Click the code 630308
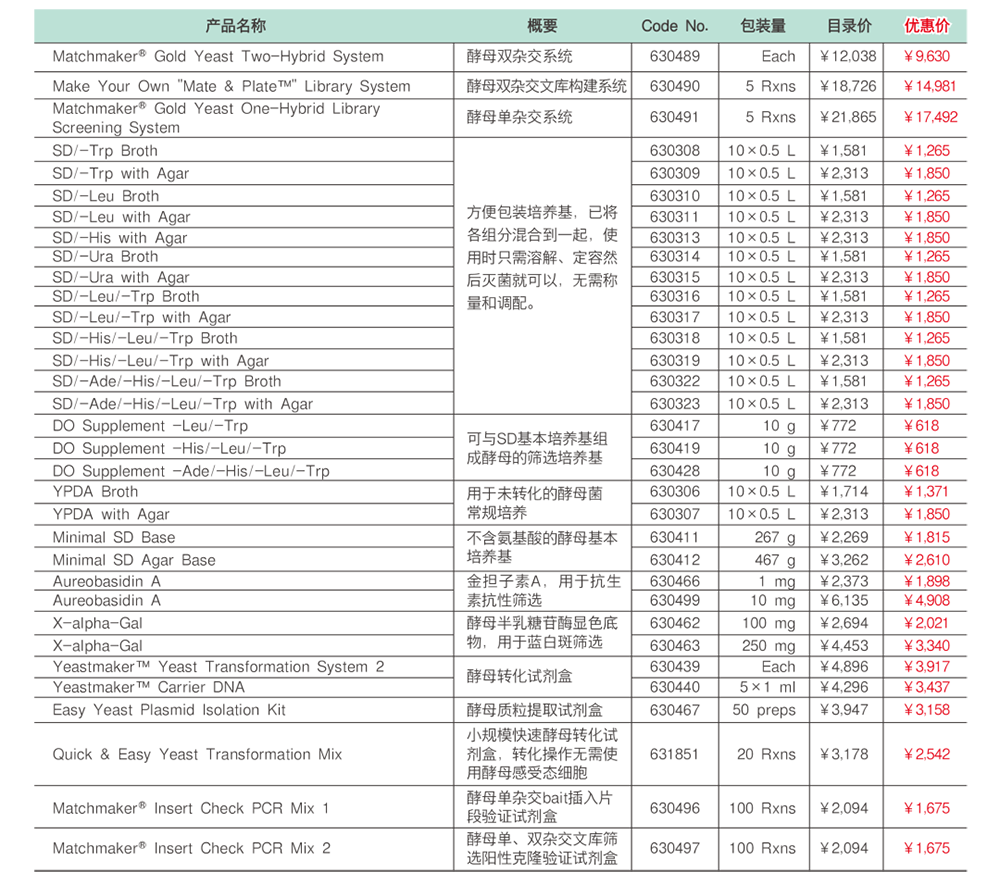Image resolution: width=1000 pixels, height=885 pixels. pos(675,151)
